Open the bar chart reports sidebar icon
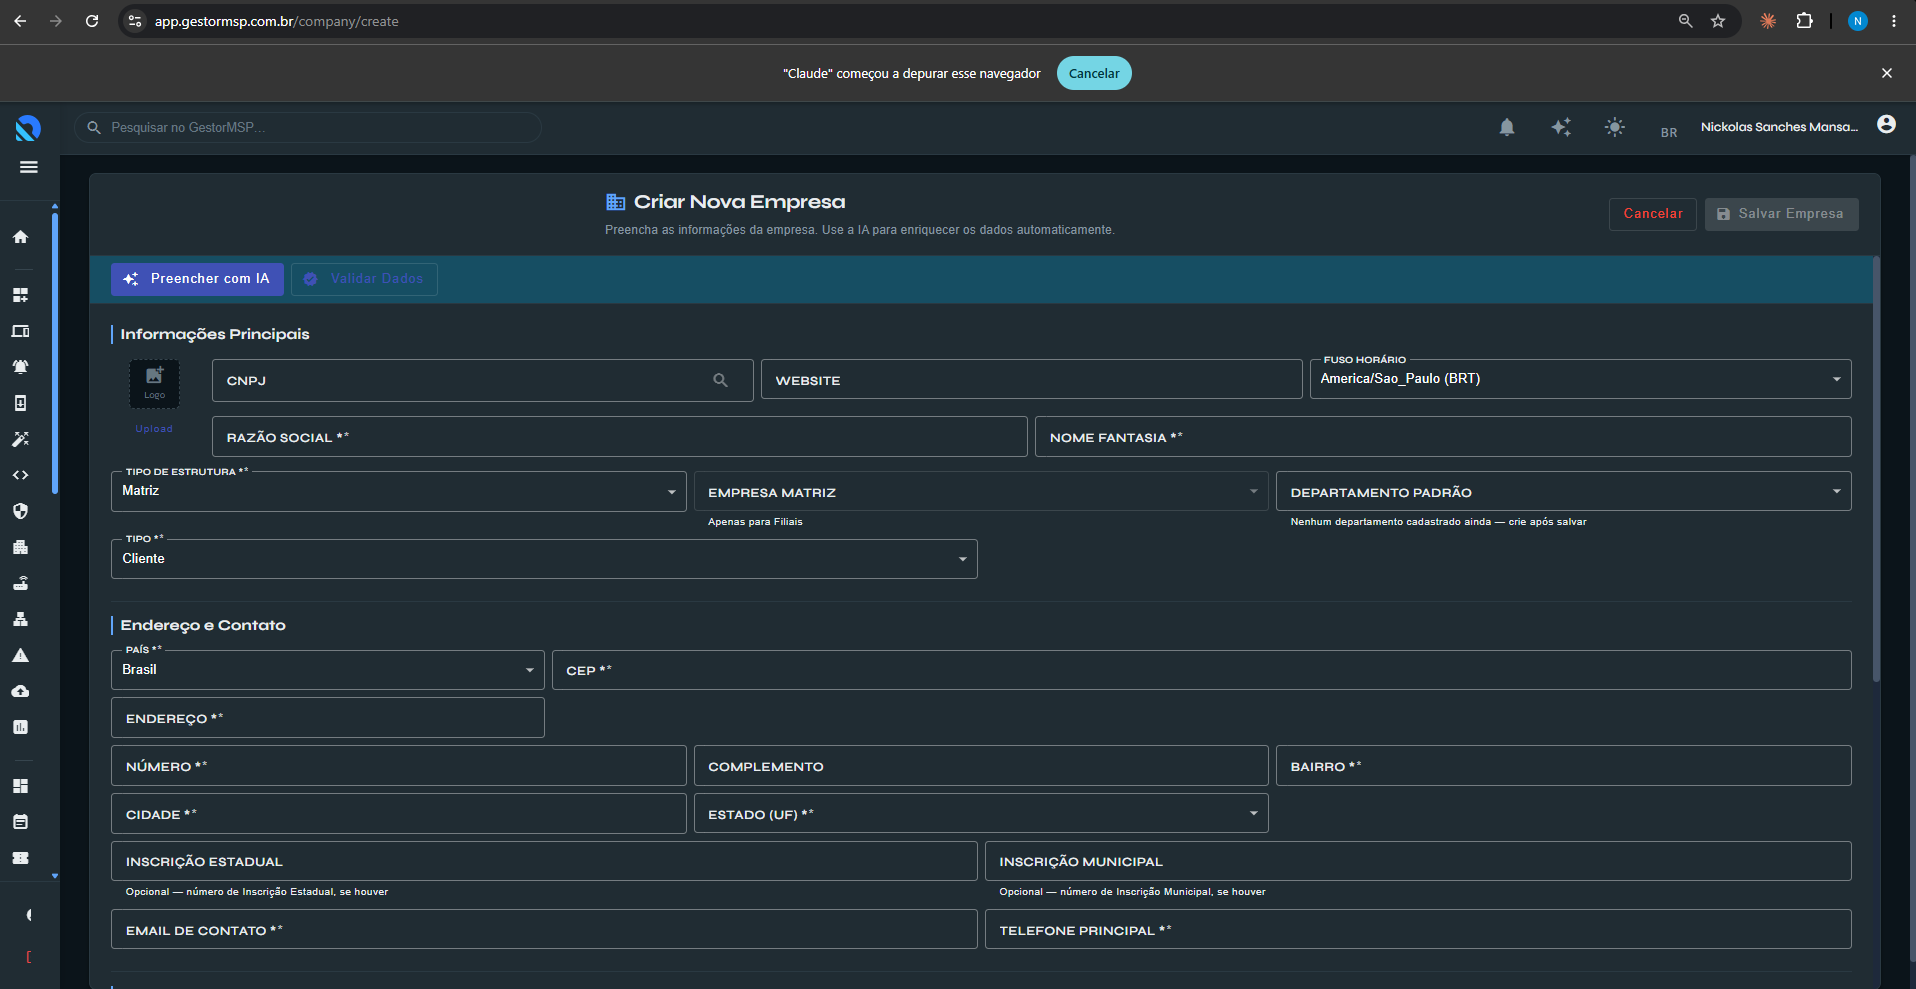The width and height of the screenshot is (1916, 989). [20, 727]
